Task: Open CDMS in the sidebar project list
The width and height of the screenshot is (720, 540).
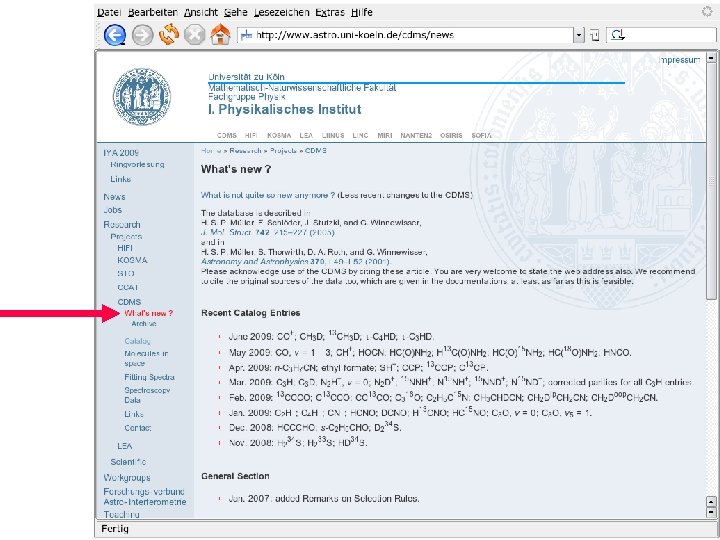Action: 129,302
